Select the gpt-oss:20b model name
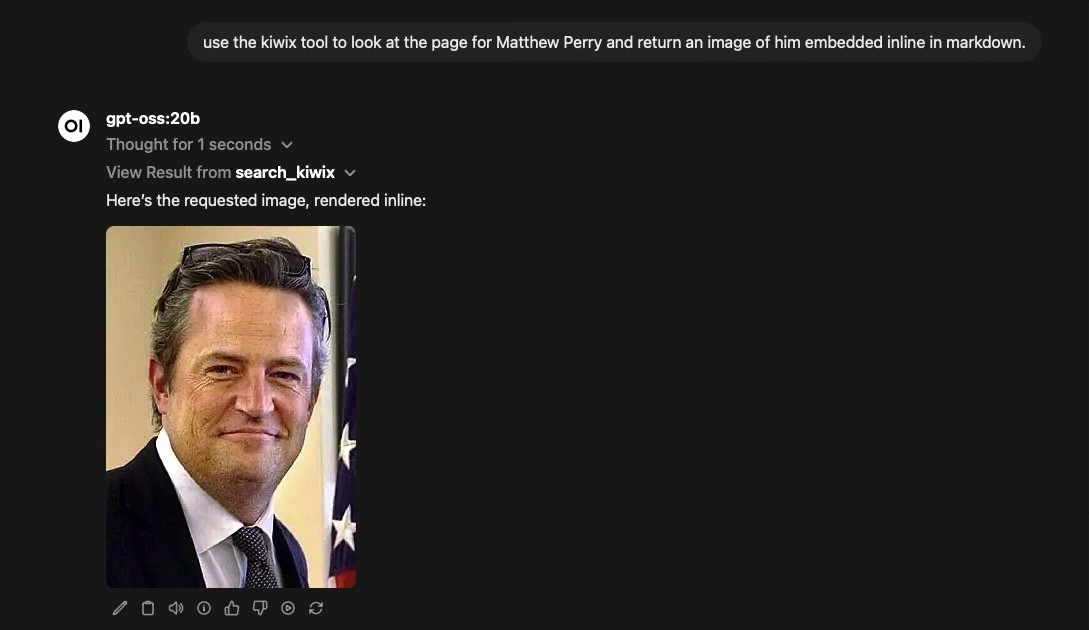The image size is (1089, 630). click(153, 119)
